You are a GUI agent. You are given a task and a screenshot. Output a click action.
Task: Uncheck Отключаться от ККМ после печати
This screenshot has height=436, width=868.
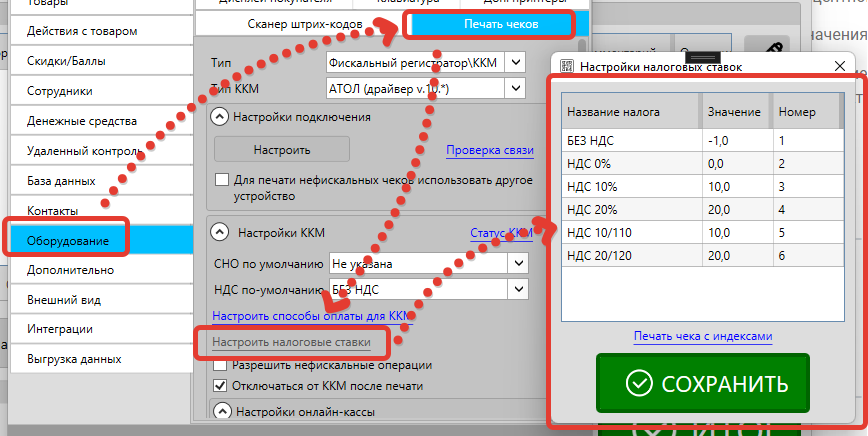(x=220, y=385)
